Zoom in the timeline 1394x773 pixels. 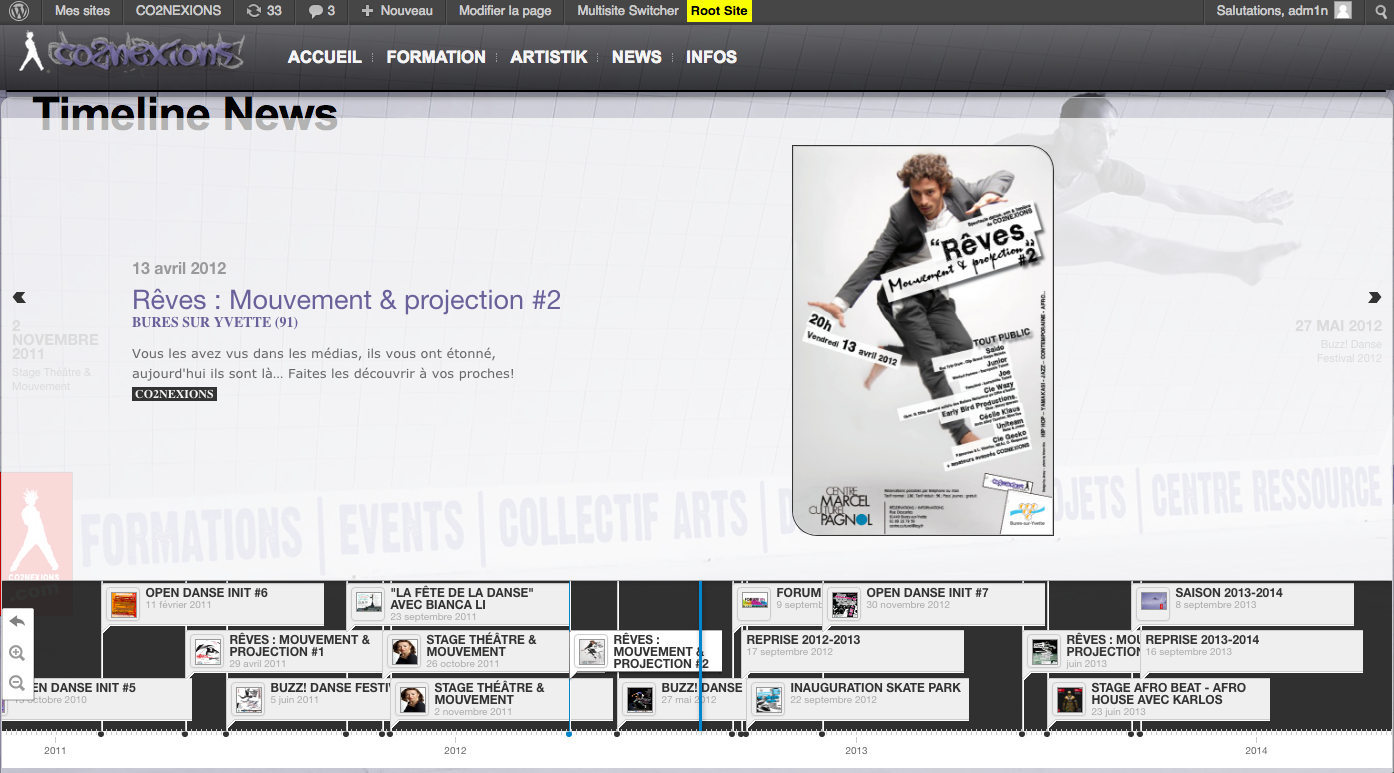[x=17, y=653]
